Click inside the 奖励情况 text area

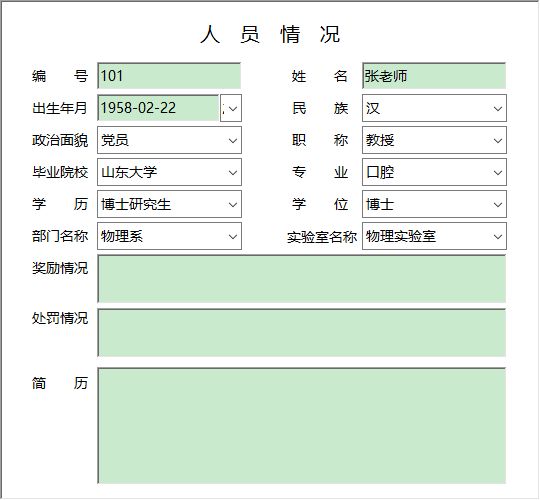click(x=302, y=279)
